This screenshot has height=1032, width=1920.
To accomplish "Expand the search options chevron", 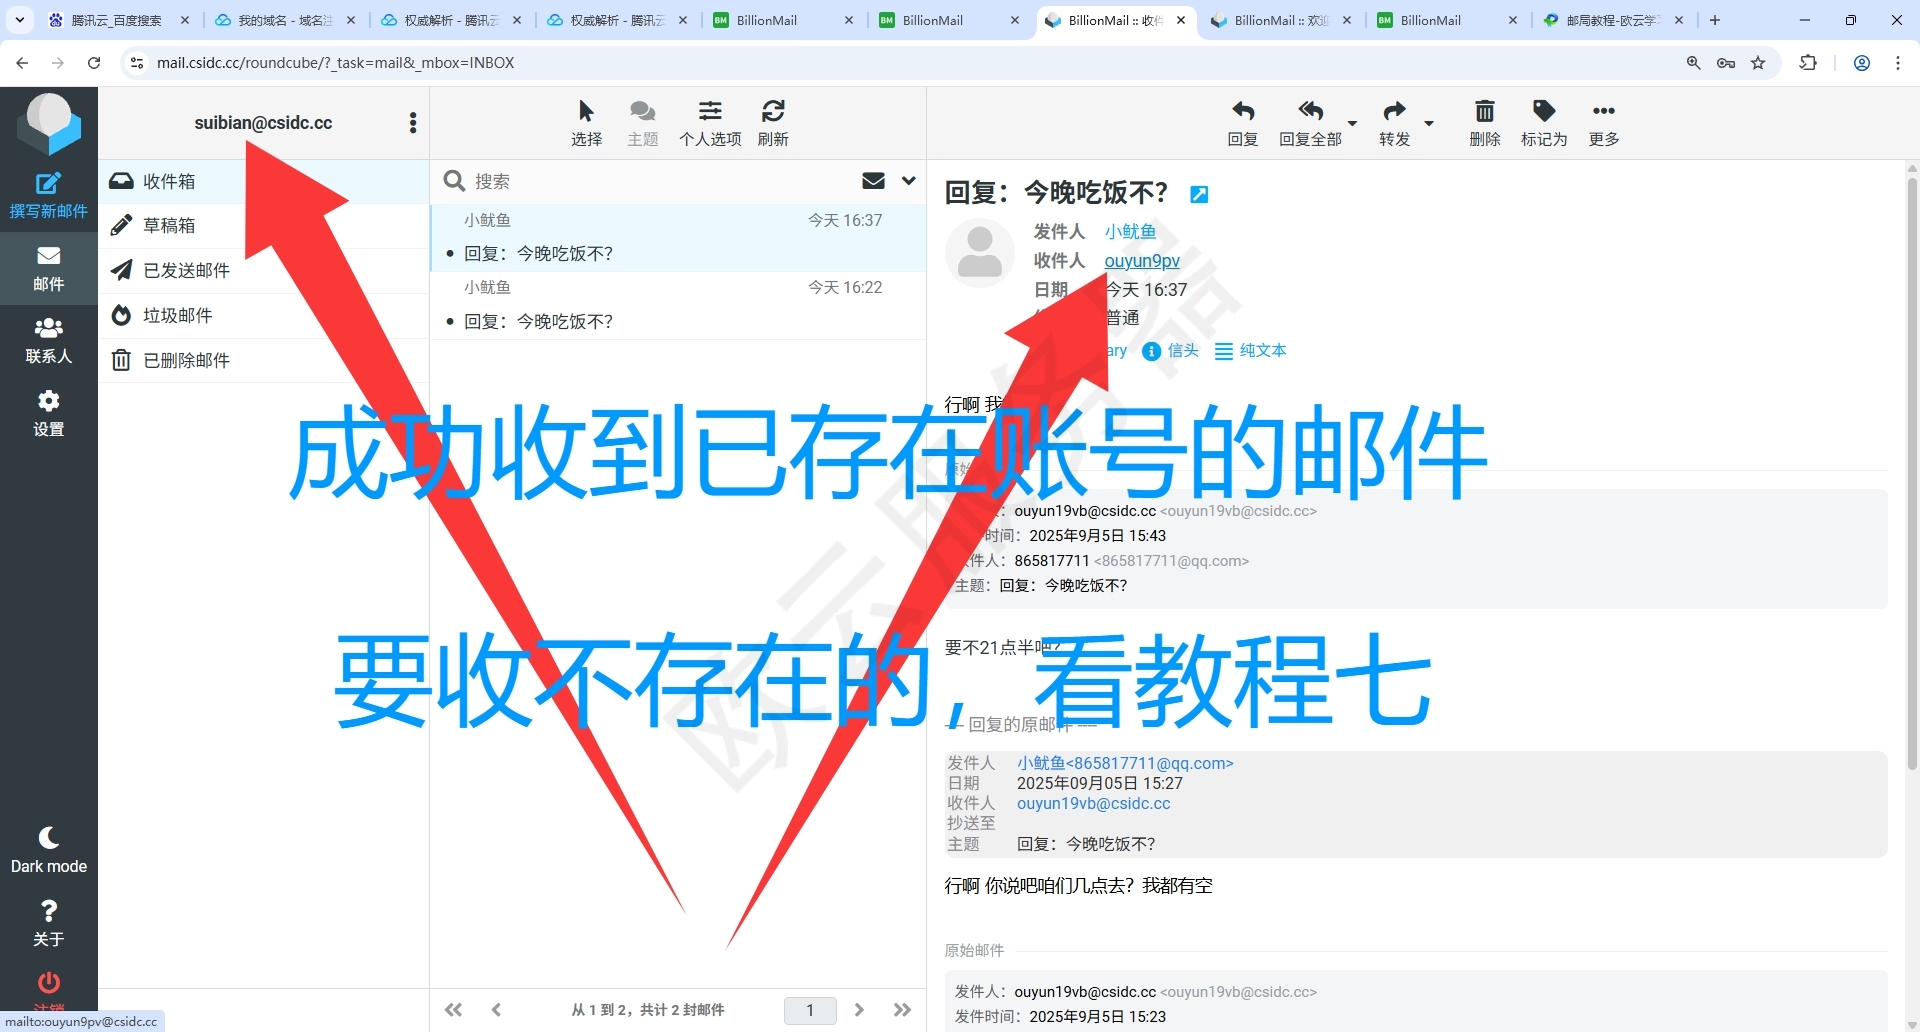I will [x=908, y=181].
